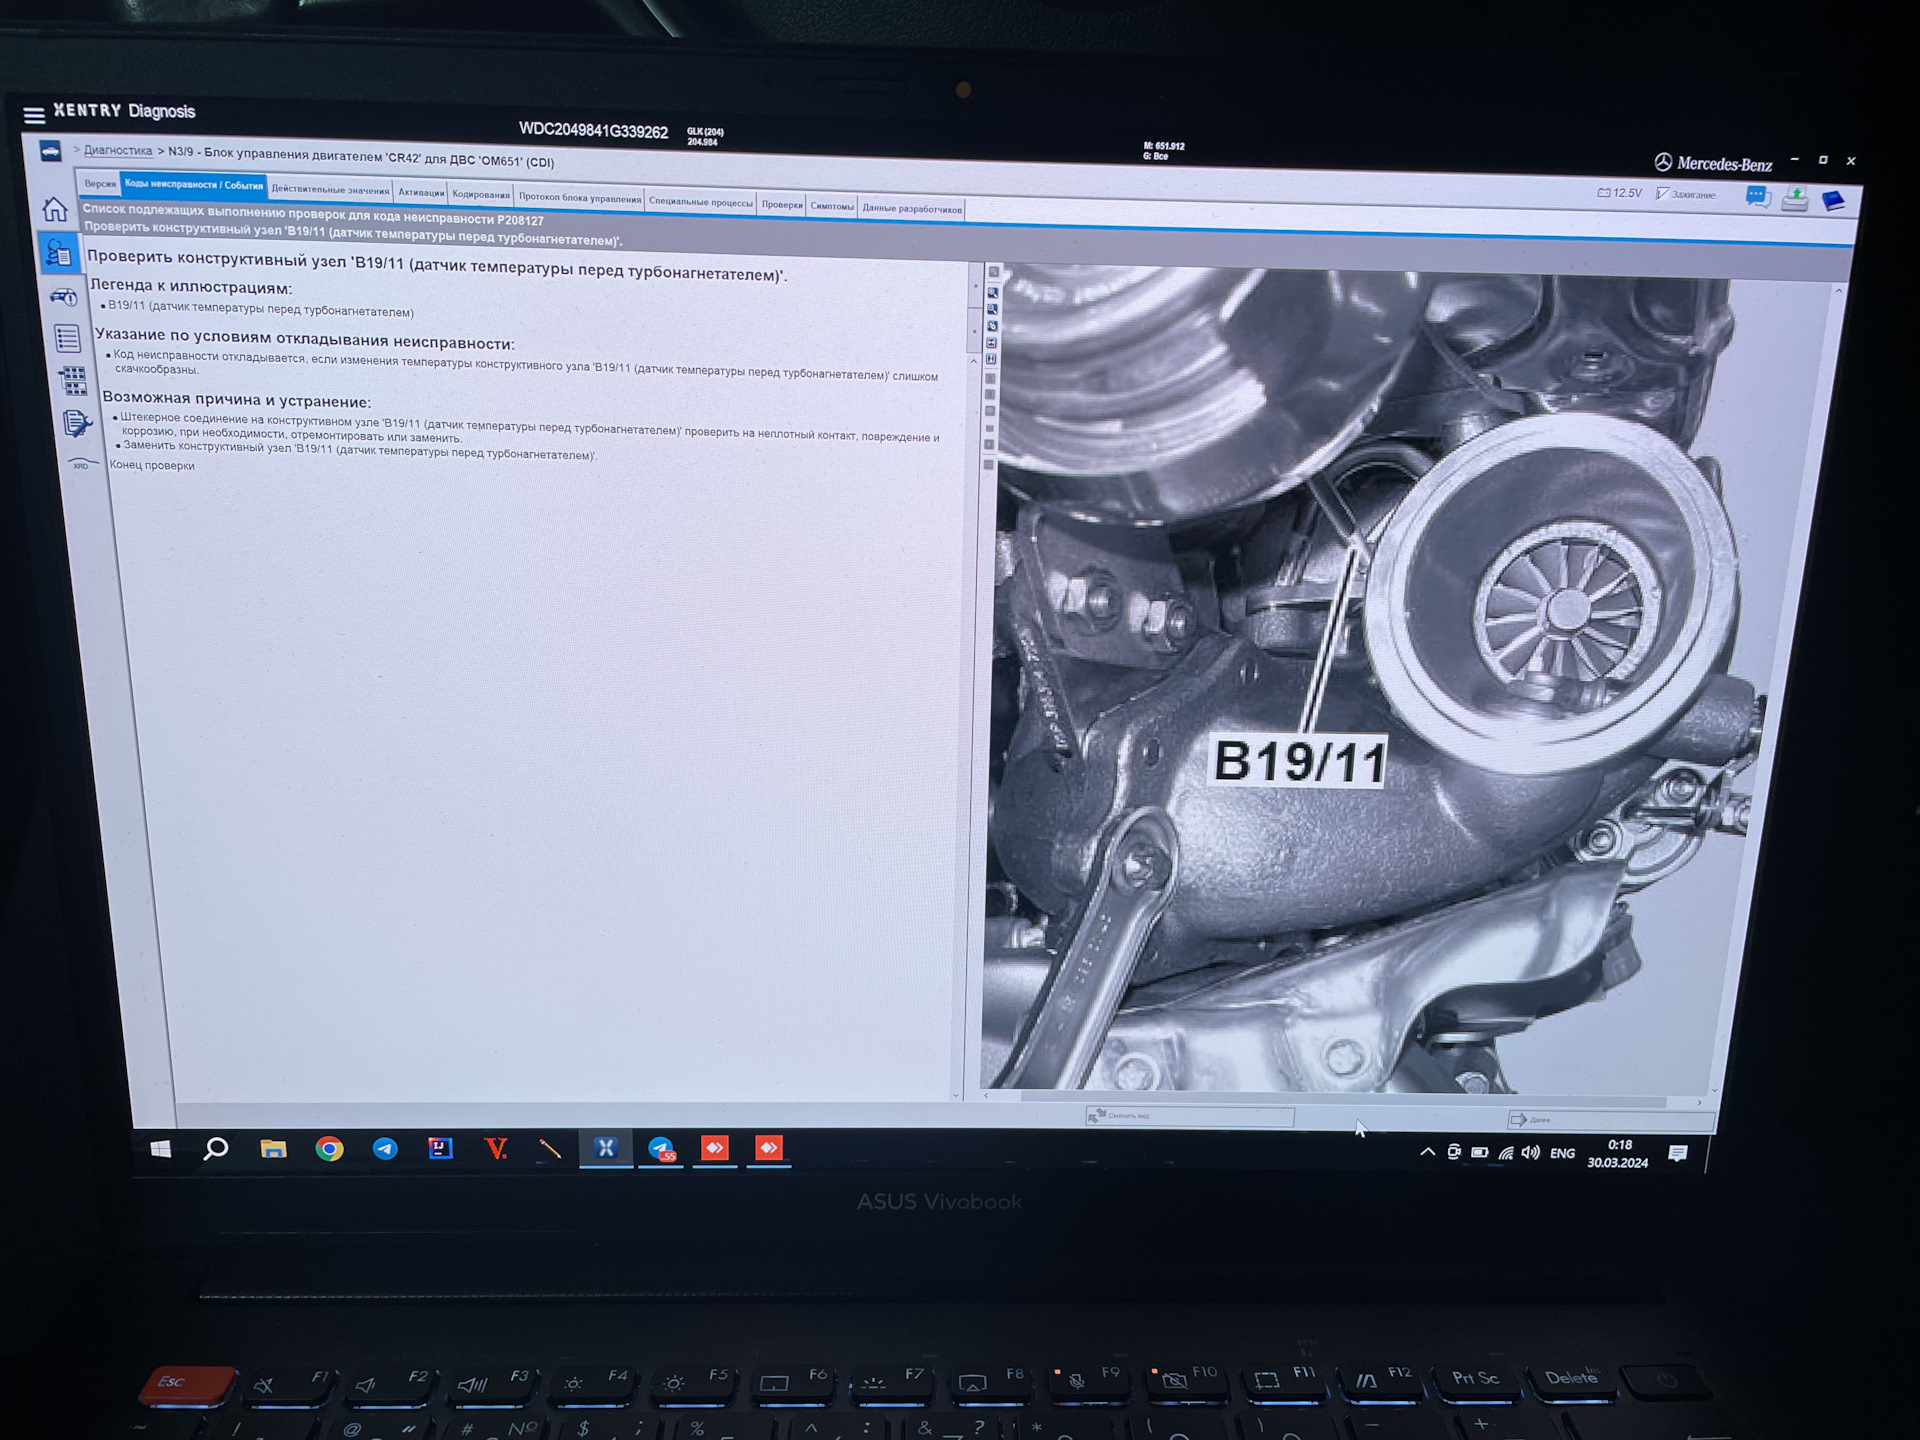The image size is (1920, 1440).
Task: Switch to the Xentry X taskbar icon
Action: (x=605, y=1148)
